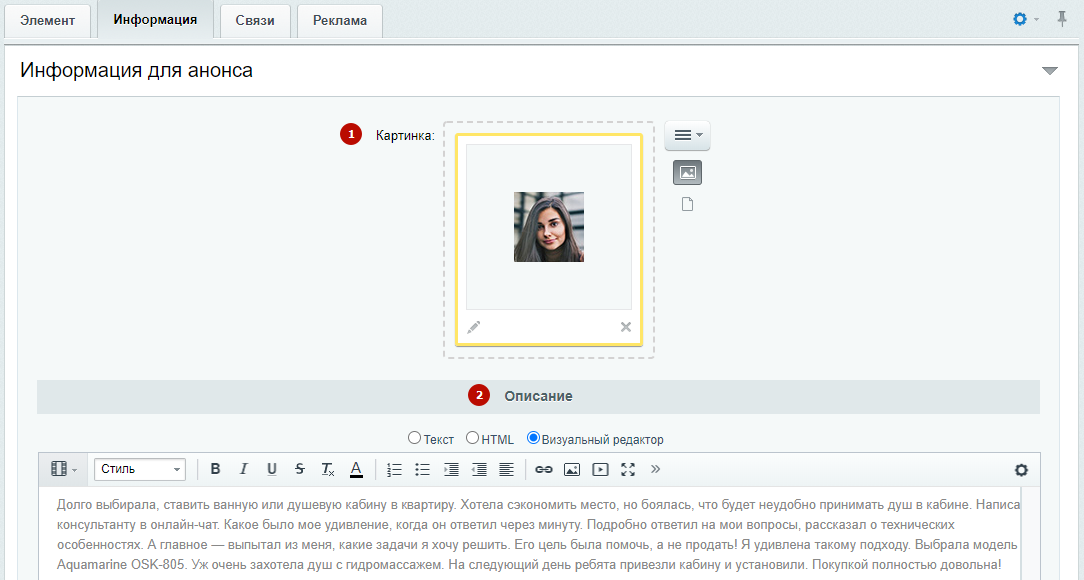Open the text alignment options
Viewport: 1084px width, 580px height.
pyautogui.click(x=507, y=469)
